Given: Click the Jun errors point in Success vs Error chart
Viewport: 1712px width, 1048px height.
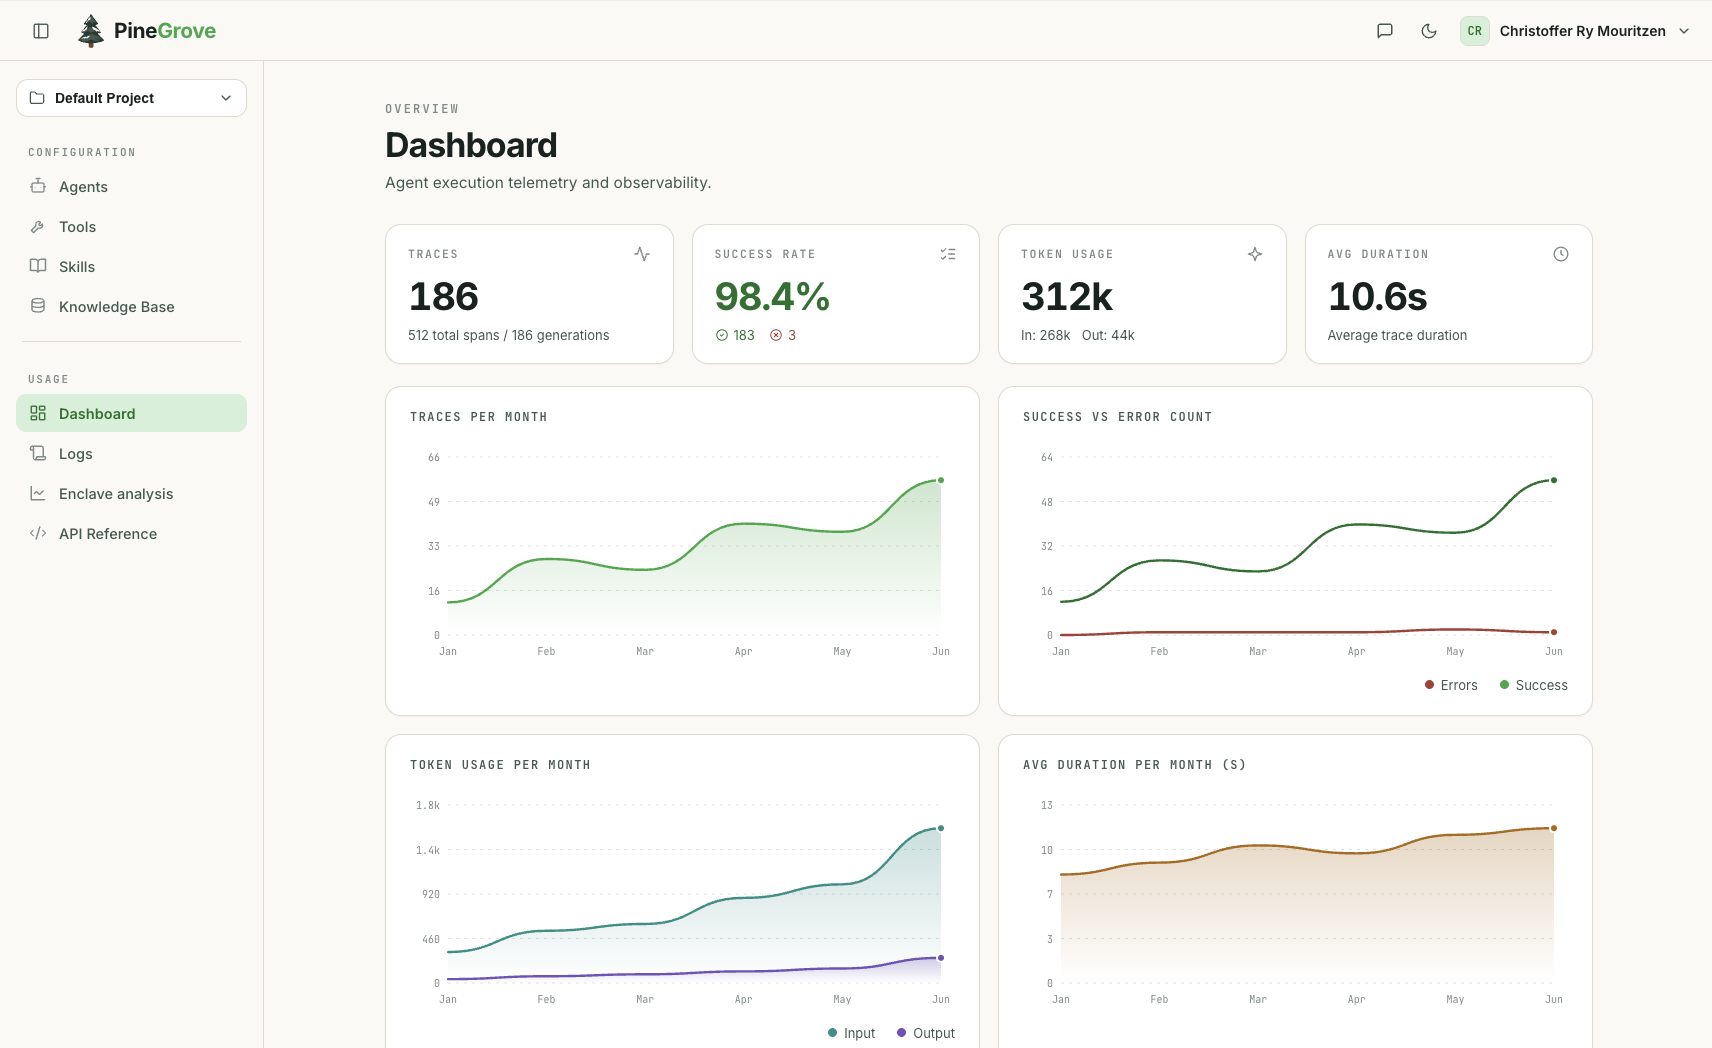Looking at the screenshot, I should pos(1554,632).
